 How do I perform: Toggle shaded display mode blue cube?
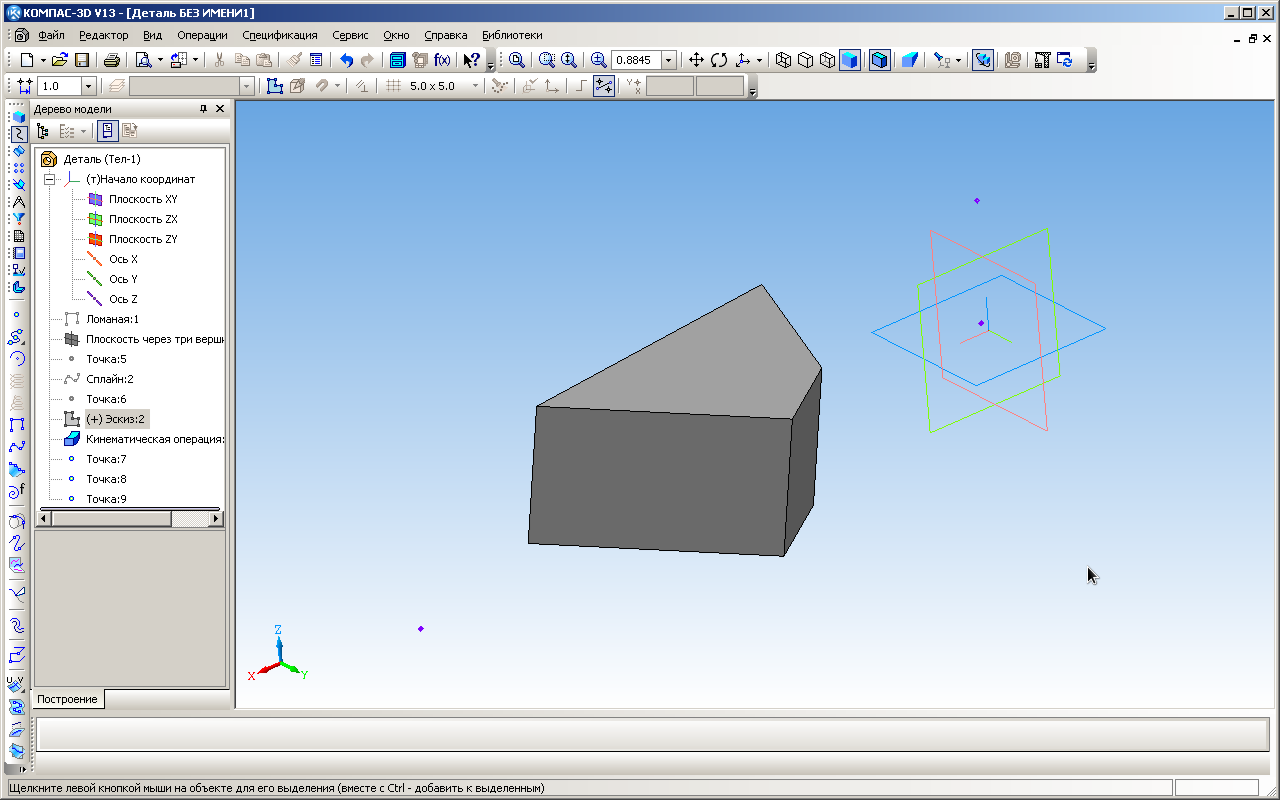click(849, 60)
